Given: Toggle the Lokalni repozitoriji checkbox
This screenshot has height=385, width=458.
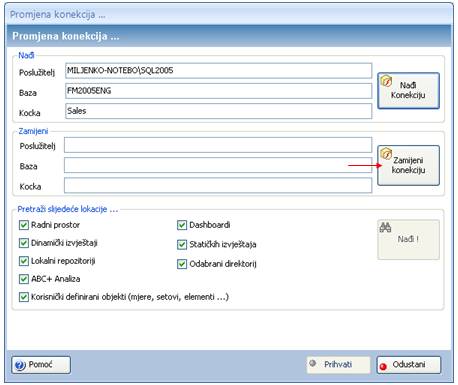Looking at the screenshot, I should (24, 261).
